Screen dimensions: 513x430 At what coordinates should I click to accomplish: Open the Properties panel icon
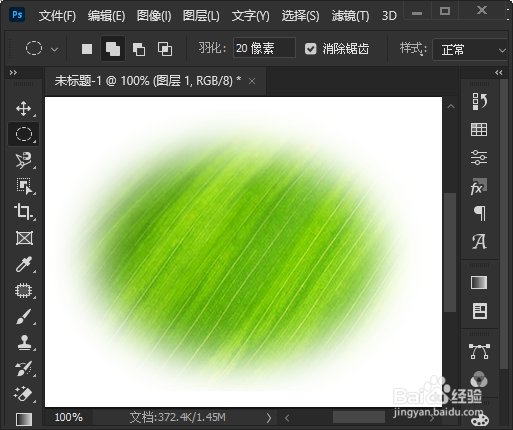(480, 311)
